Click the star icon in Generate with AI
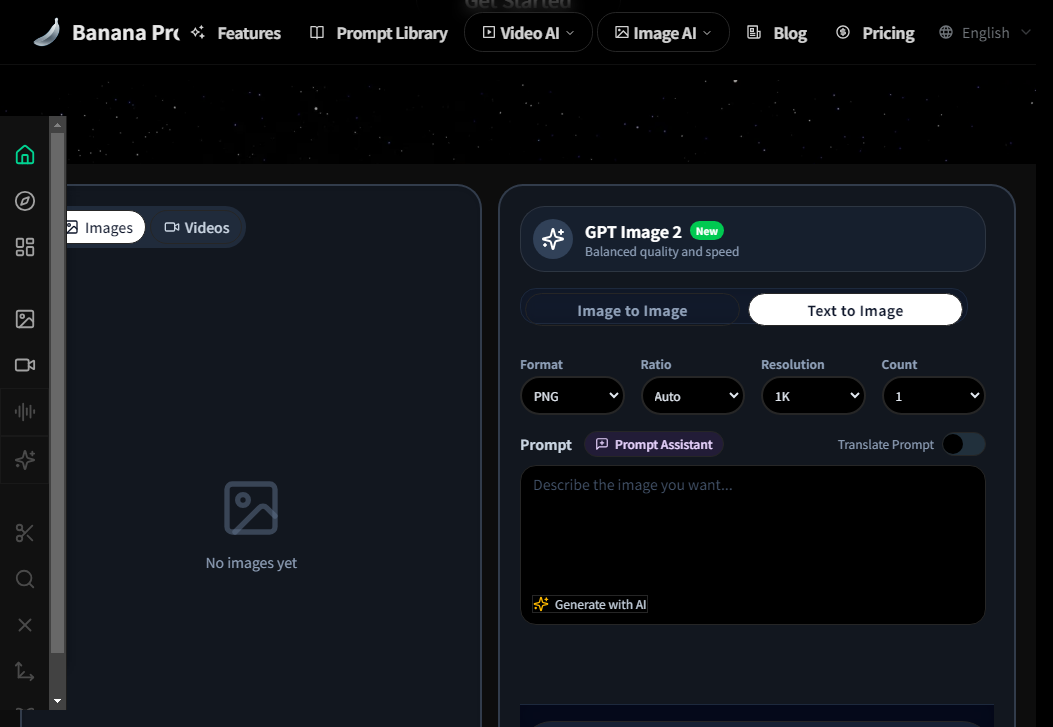The image size is (1053, 727). [541, 604]
